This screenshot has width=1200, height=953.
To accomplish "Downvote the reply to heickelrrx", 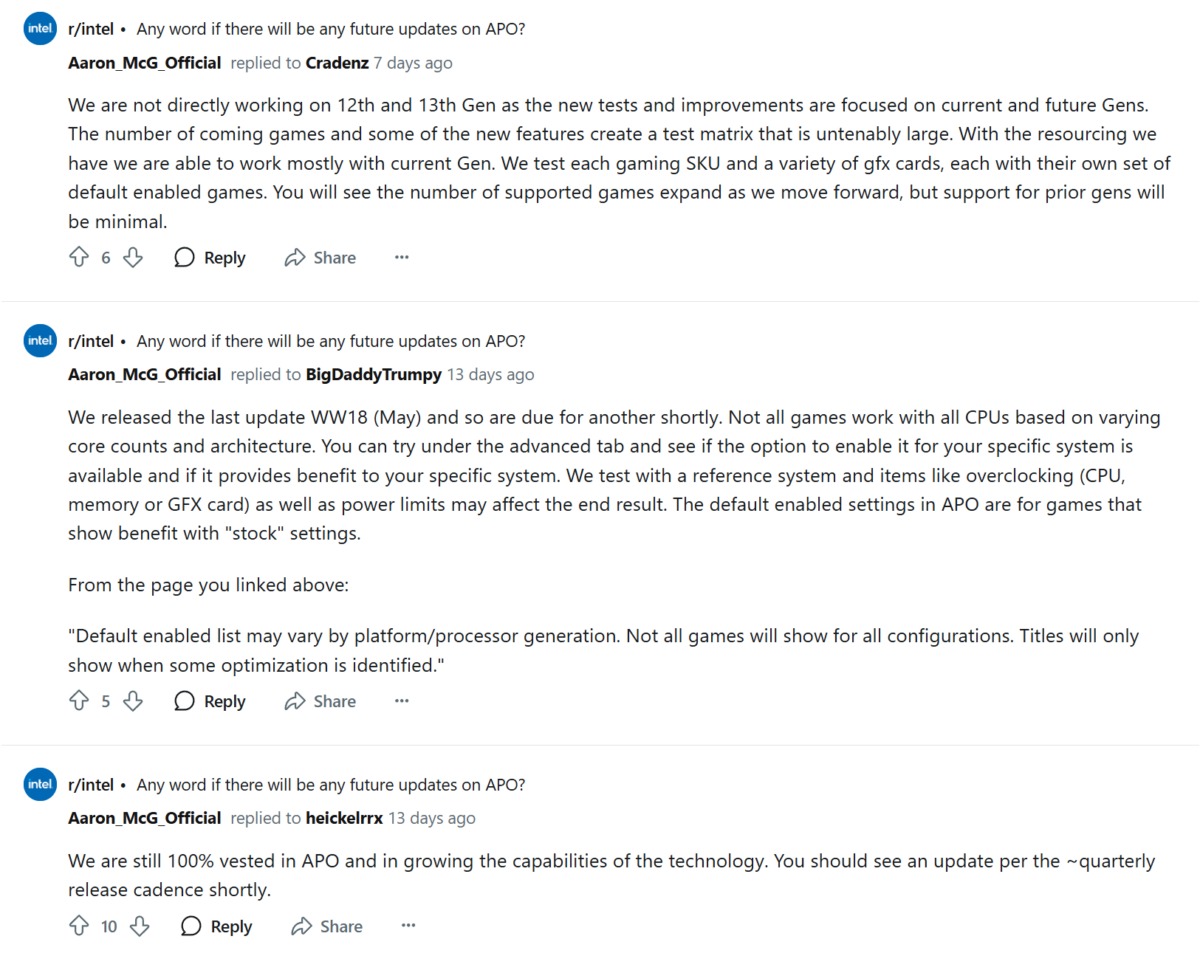I will tap(139, 927).
